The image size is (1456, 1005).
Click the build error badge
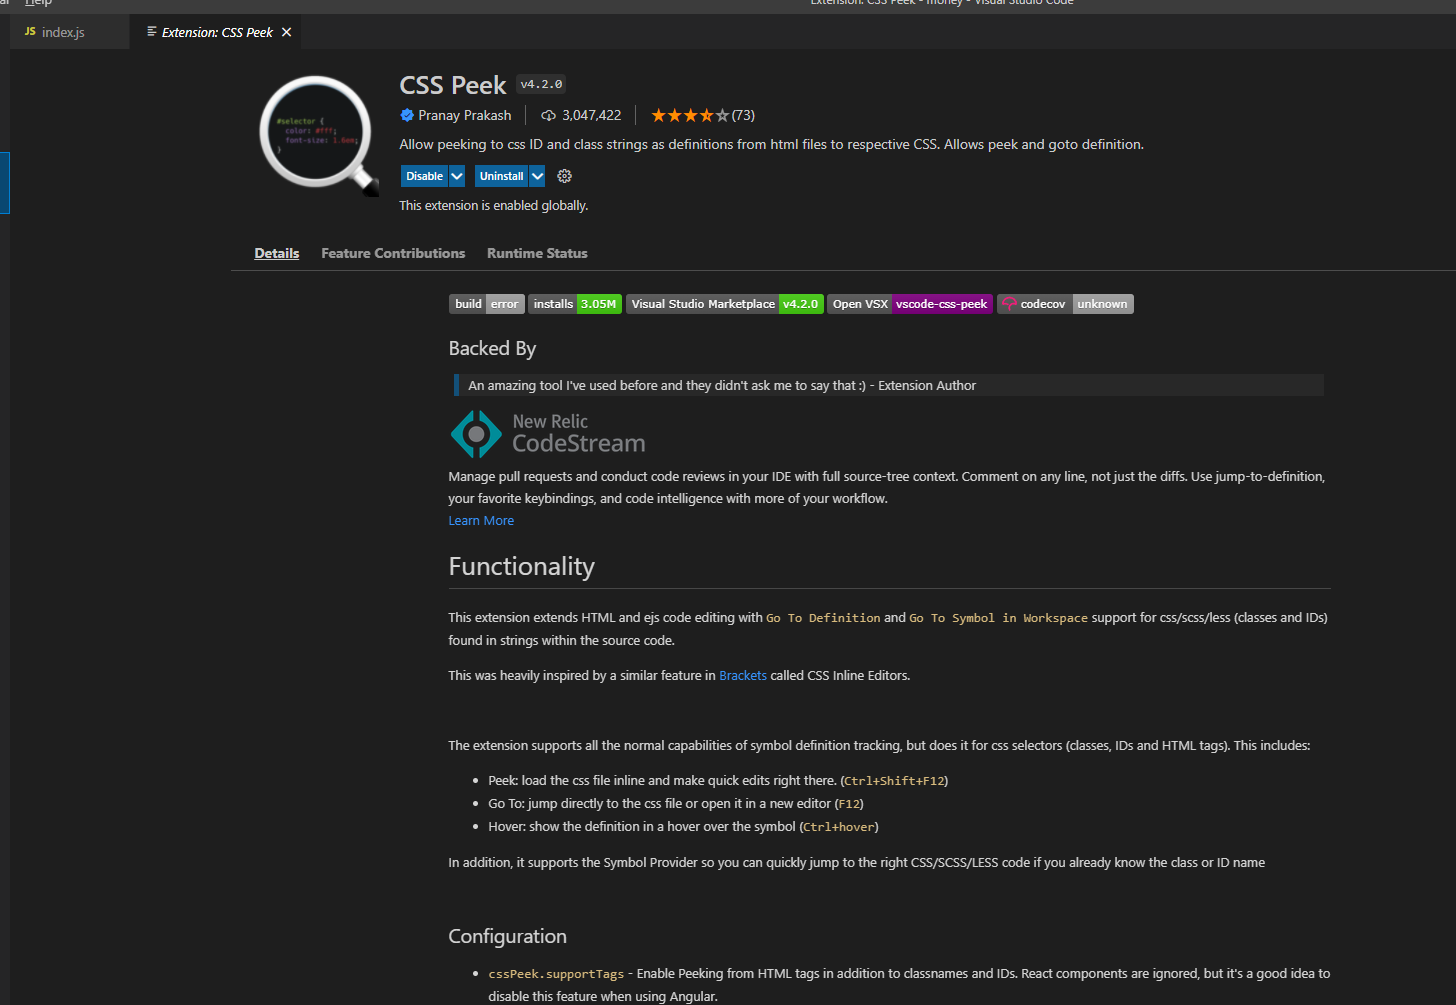(486, 304)
